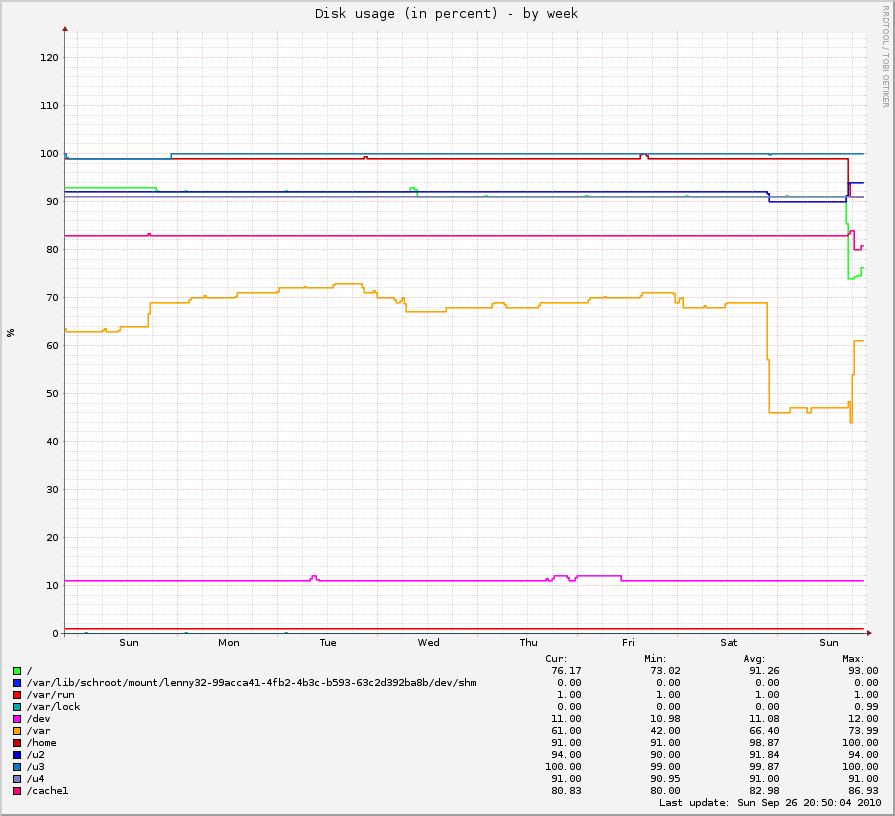Viewport: 895px width, 816px height.
Task: Click the 'Fri' x-axis day label
Action: pyautogui.click(x=628, y=643)
